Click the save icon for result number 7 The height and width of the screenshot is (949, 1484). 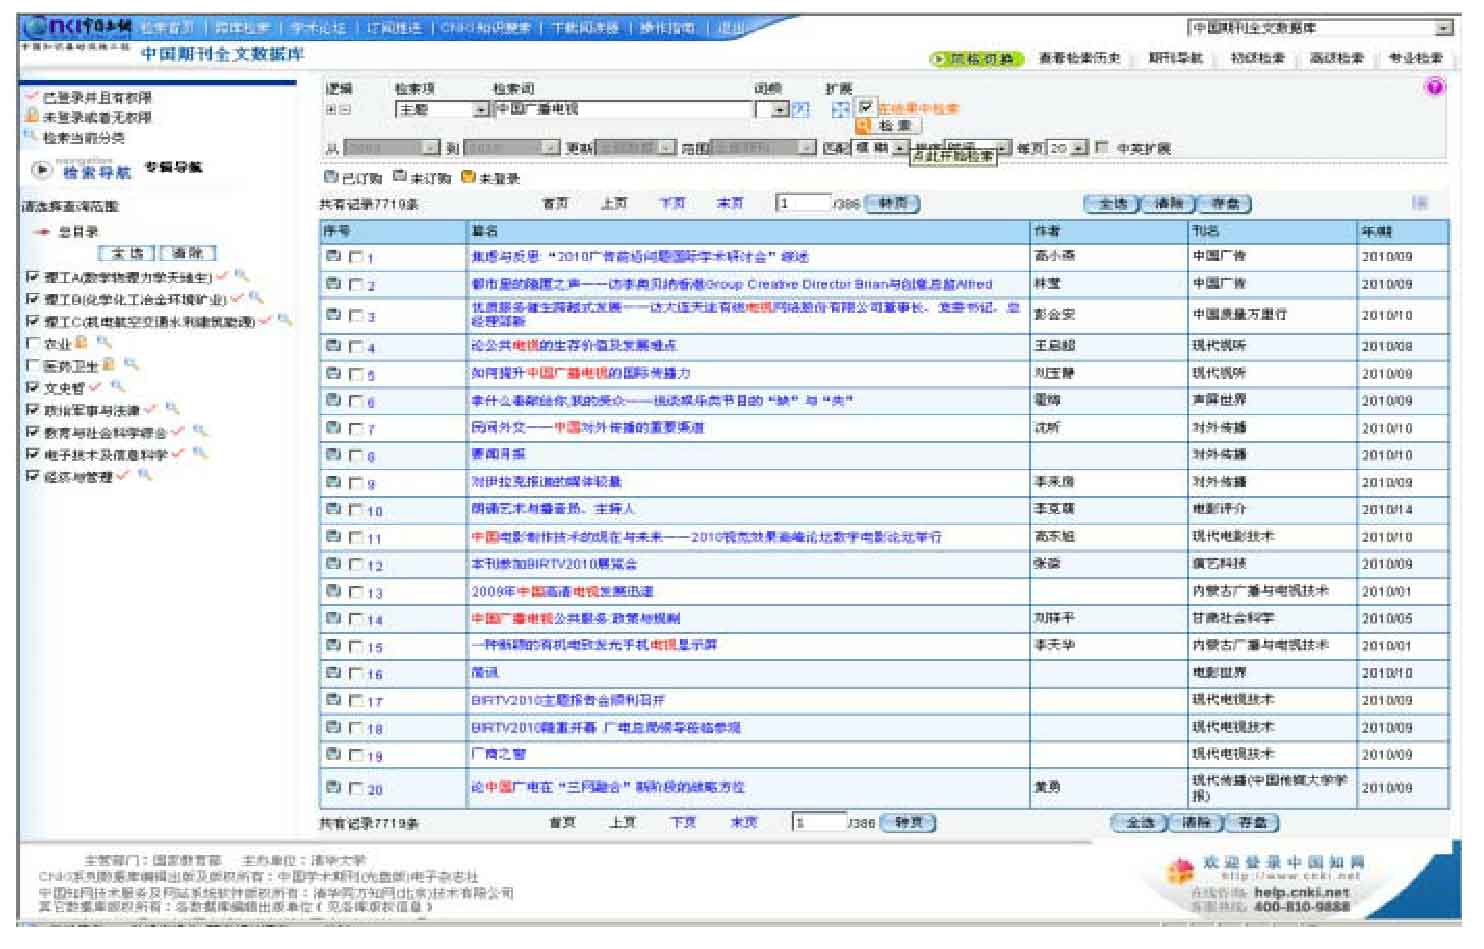(333, 428)
